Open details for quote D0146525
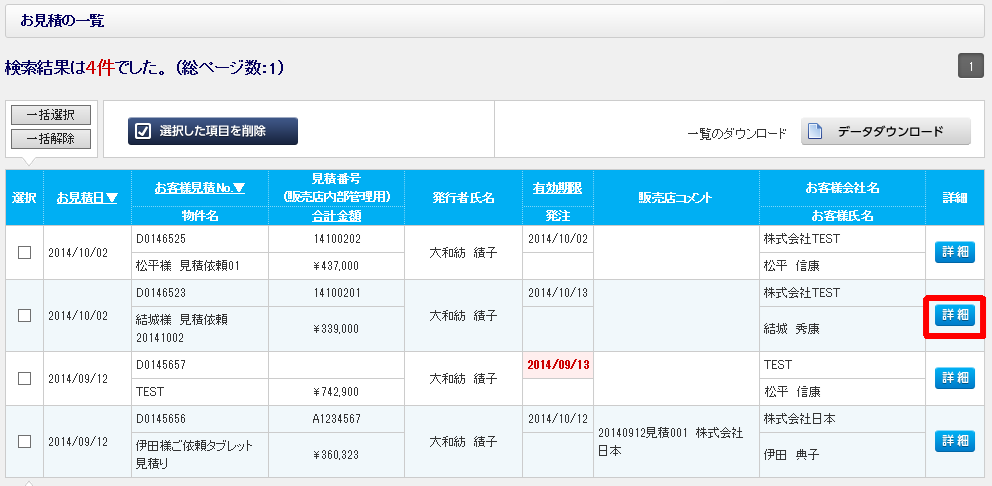Viewport: 992px width, 486px height. [x=953, y=252]
